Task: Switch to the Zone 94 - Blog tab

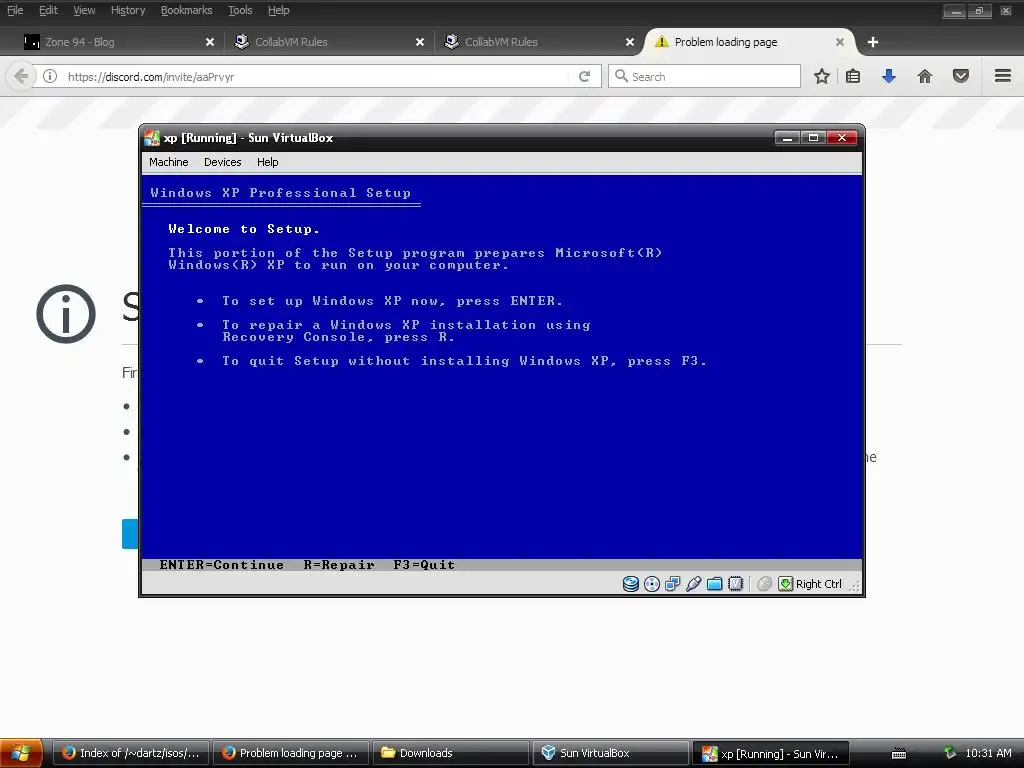Action: [x=118, y=42]
